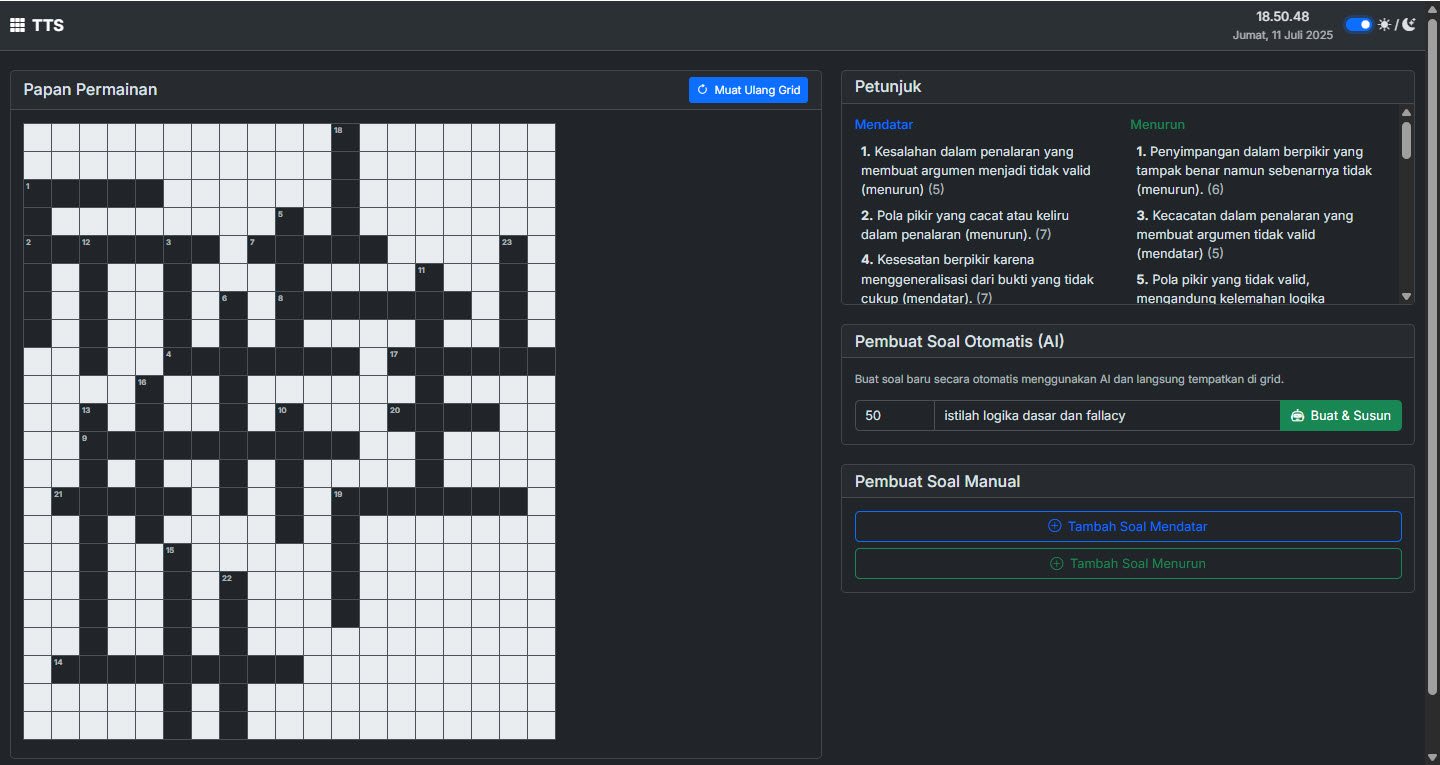Select the crossword cell numbered 2

click(x=37, y=249)
